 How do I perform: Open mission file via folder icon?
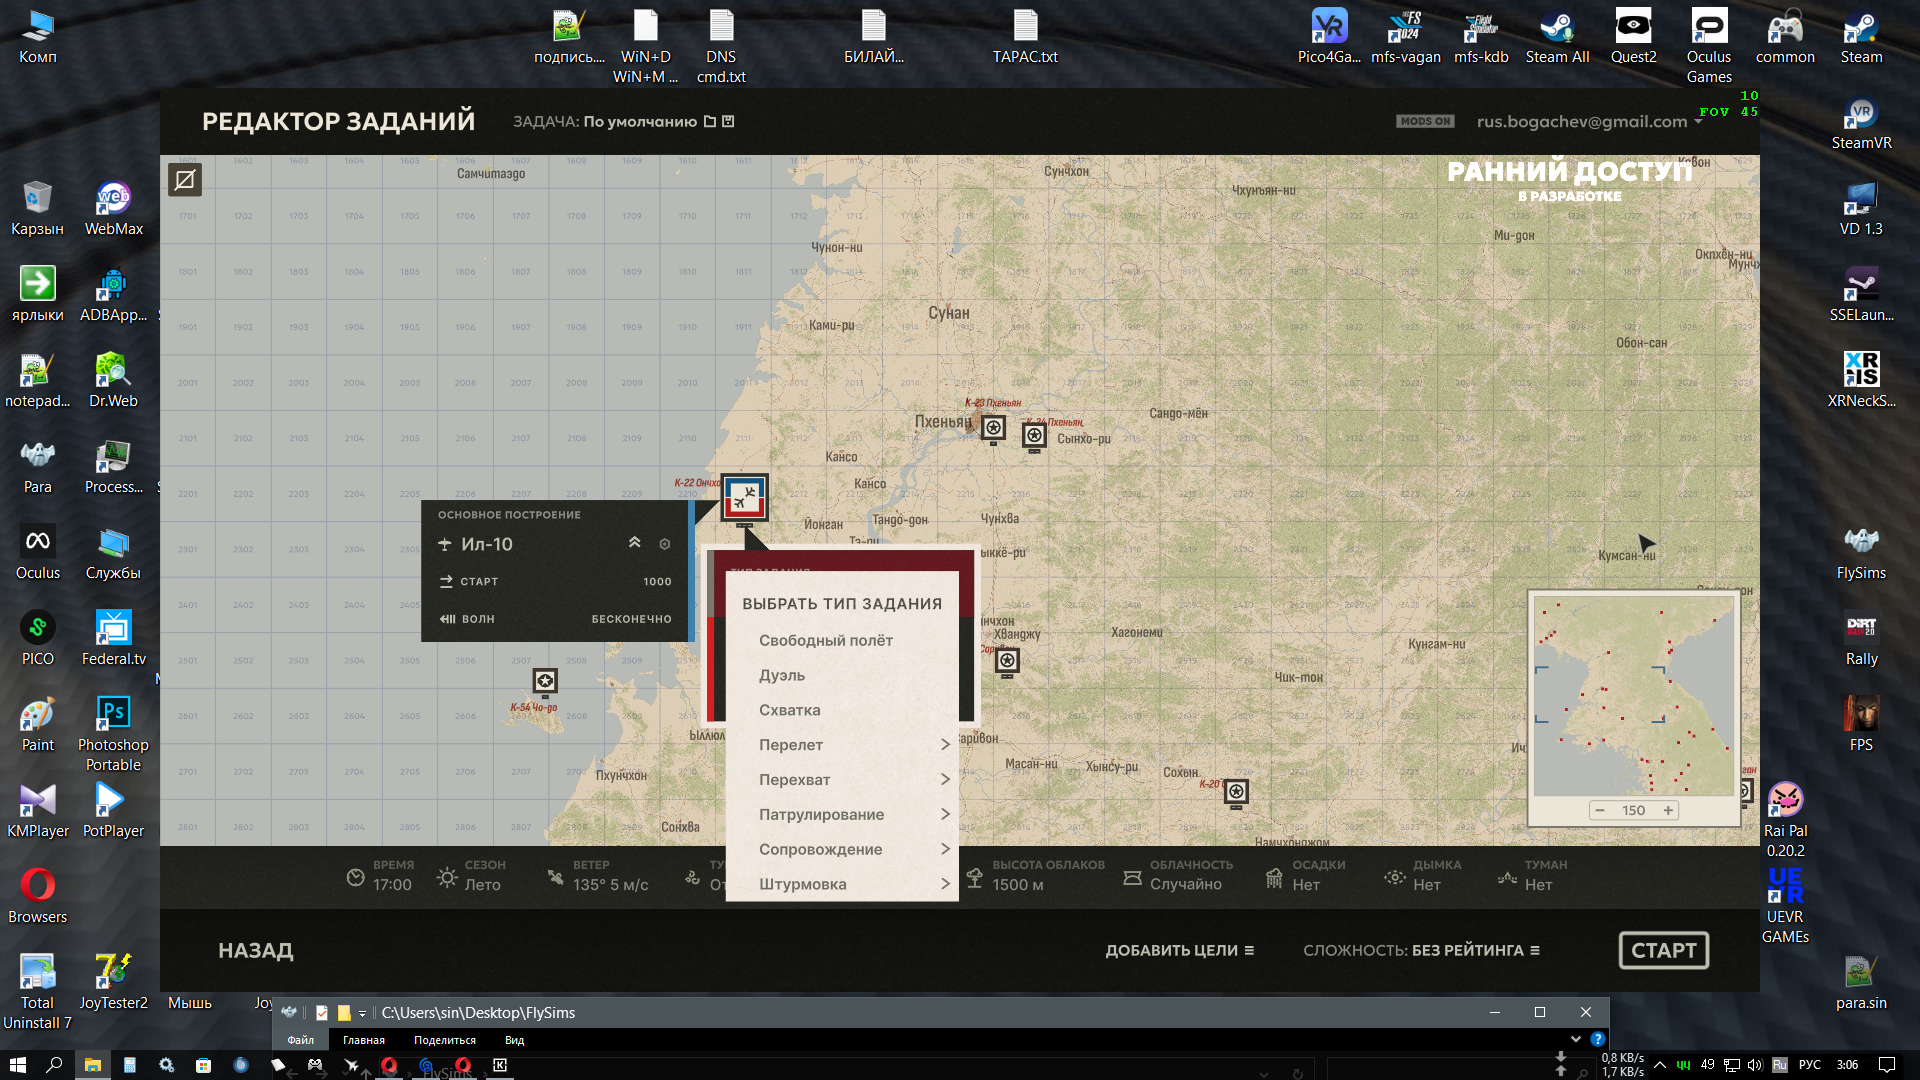coord(710,121)
